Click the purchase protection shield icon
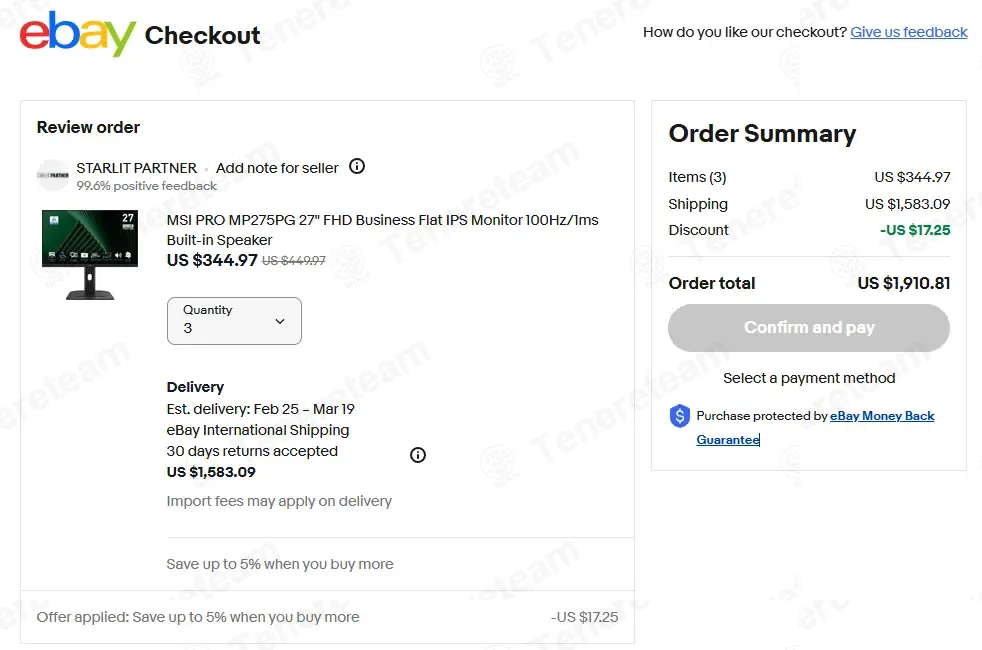Image resolution: width=982 pixels, height=650 pixels. click(680, 416)
